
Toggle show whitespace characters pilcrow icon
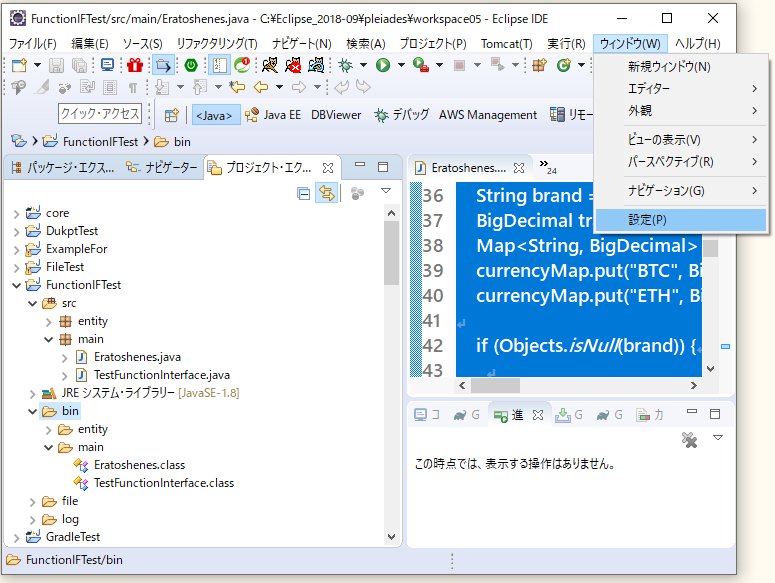[132, 88]
